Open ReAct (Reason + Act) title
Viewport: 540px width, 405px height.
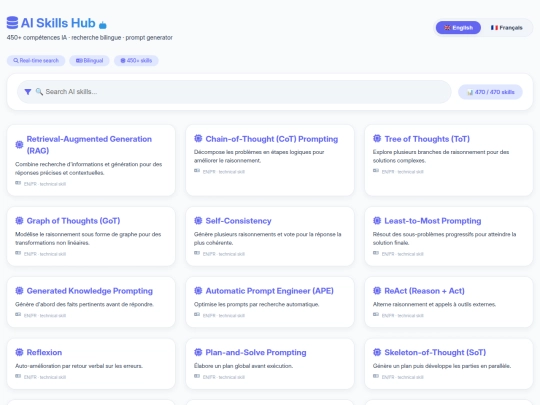(x=424, y=291)
